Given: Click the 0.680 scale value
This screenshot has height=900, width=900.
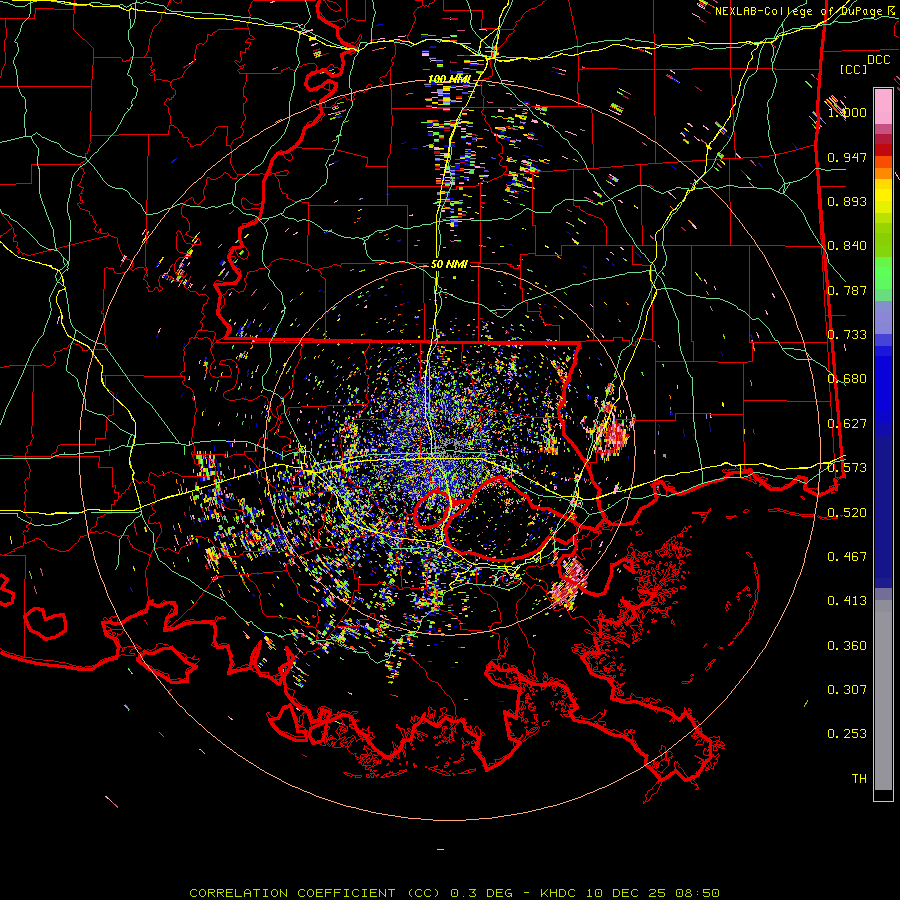Looking at the screenshot, I should (x=847, y=379).
